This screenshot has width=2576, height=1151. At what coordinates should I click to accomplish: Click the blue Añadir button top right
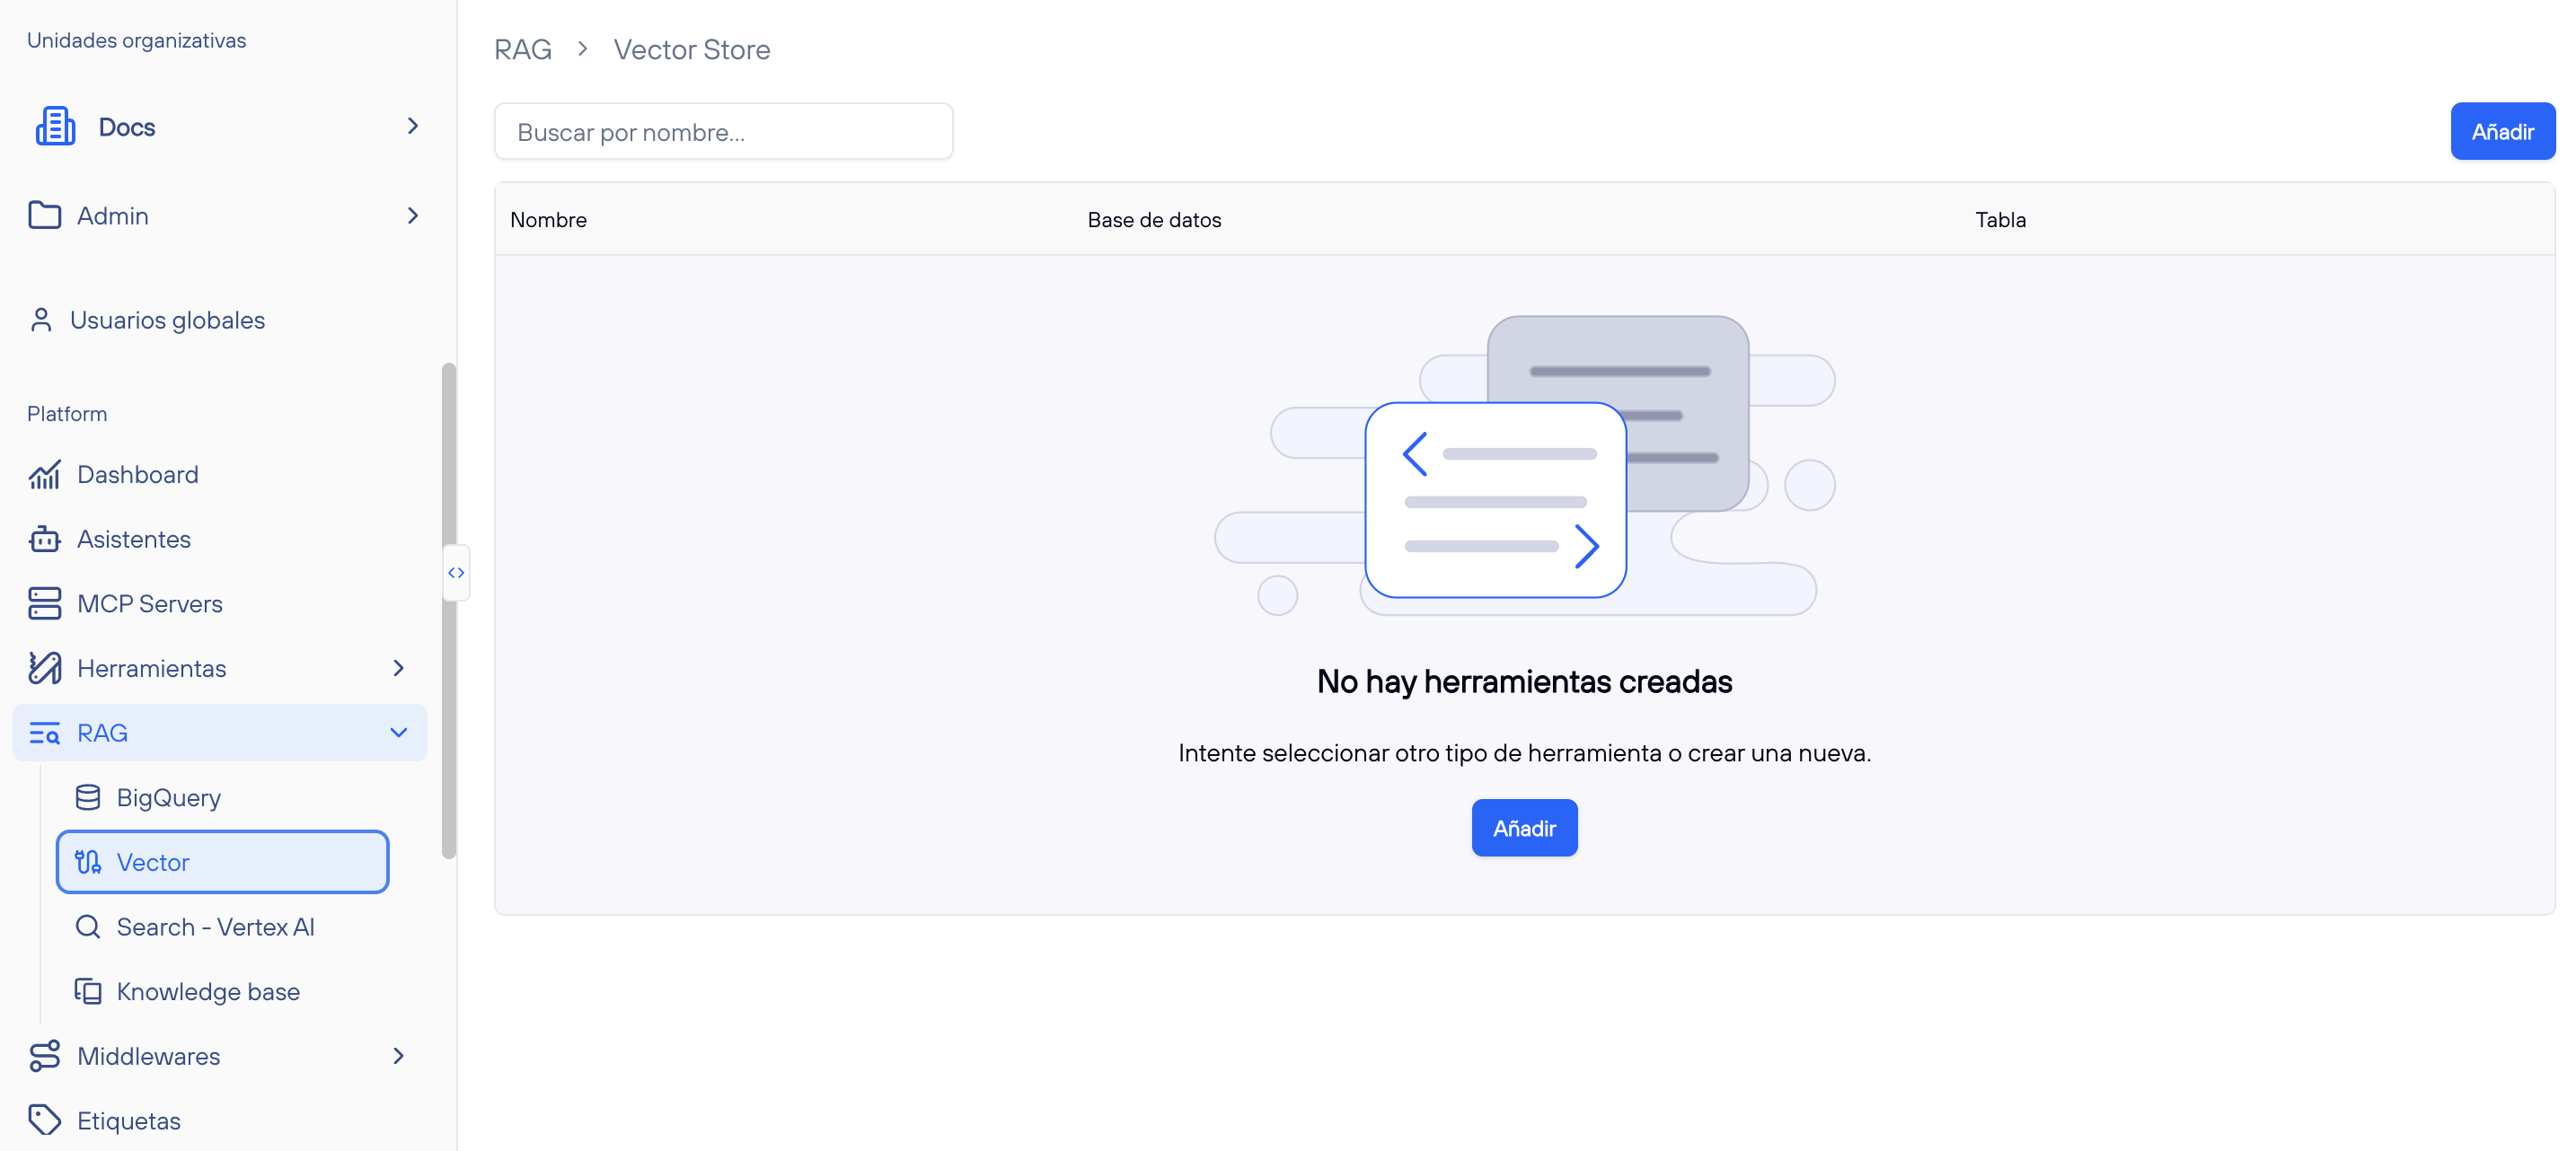click(x=2502, y=131)
